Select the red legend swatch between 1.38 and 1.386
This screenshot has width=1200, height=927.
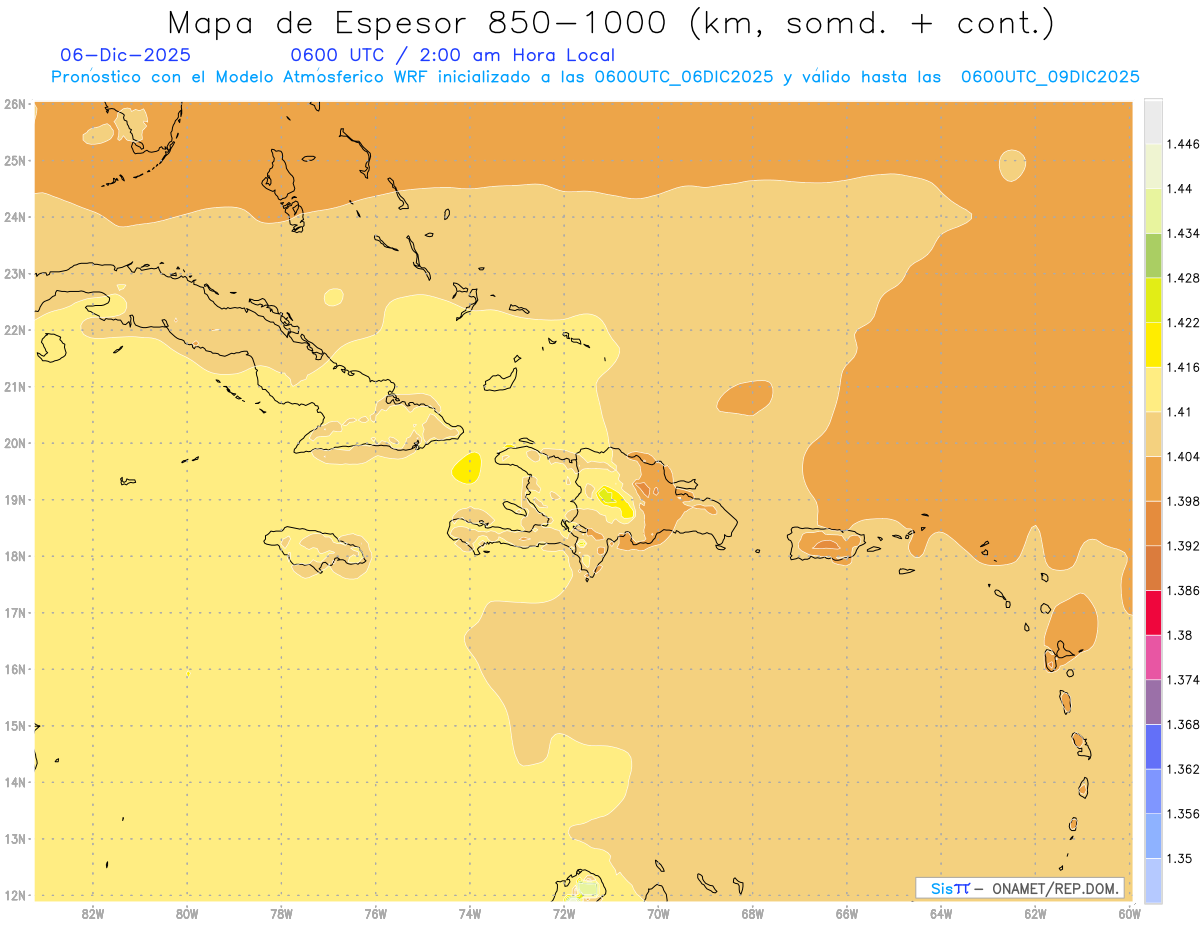pyautogui.click(x=1153, y=613)
